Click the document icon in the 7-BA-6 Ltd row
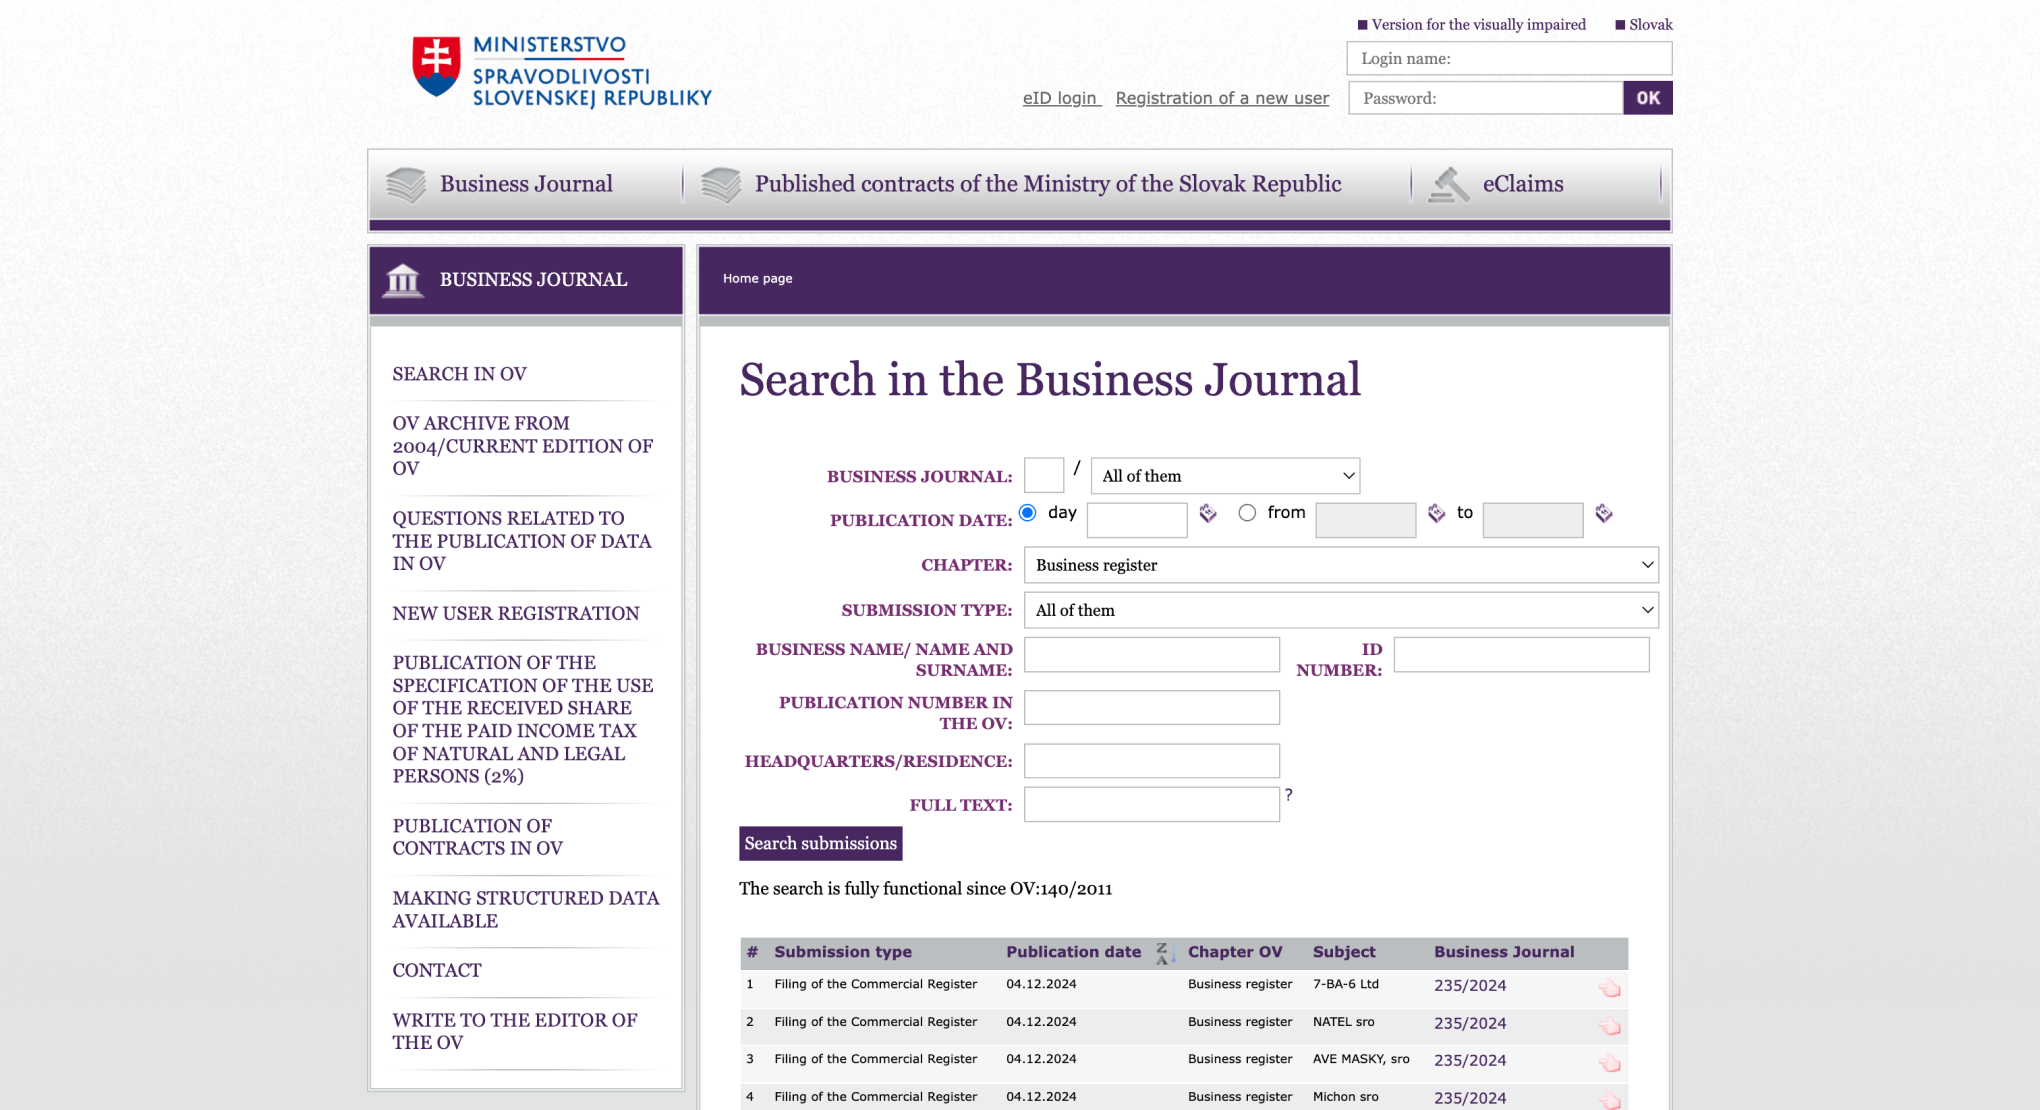The height and width of the screenshot is (1110, 2040). pyautogui.click(x=1609, y=988)
